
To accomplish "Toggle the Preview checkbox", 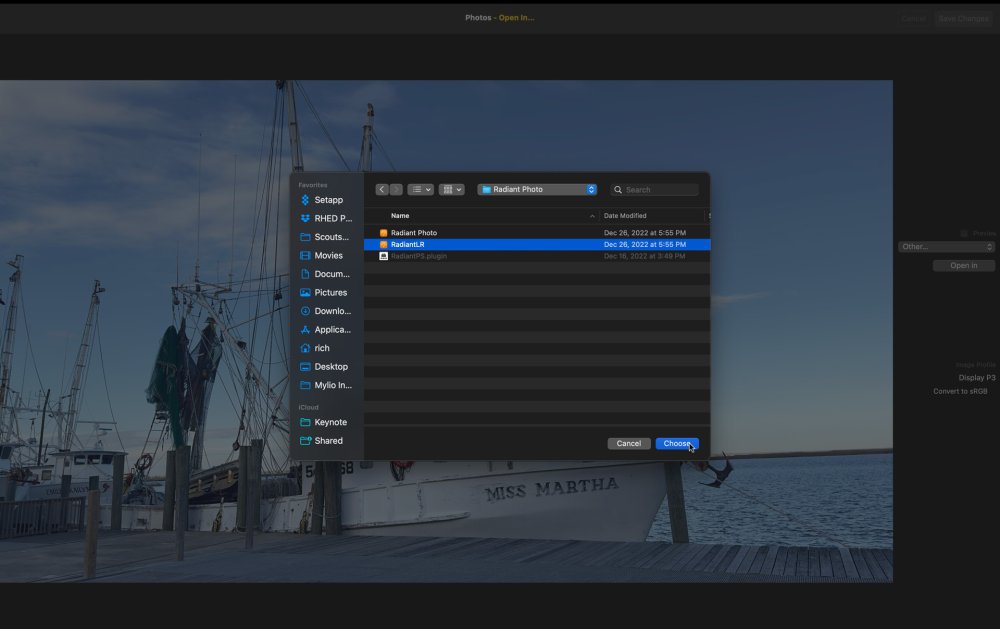I will (964, 233).
